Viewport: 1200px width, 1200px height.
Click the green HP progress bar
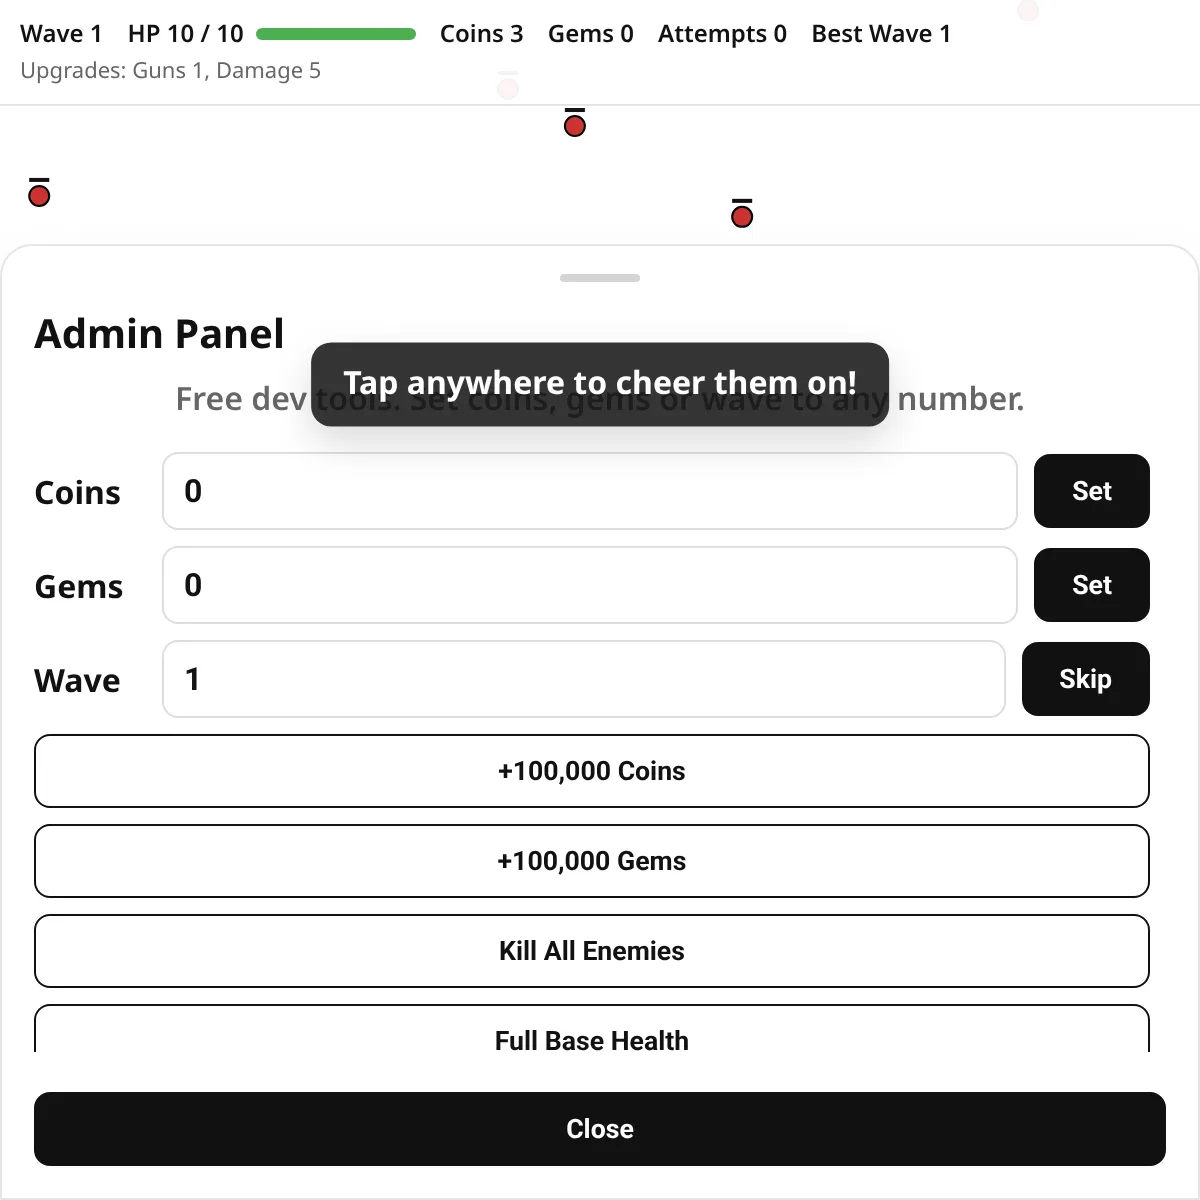coord(336,34)
